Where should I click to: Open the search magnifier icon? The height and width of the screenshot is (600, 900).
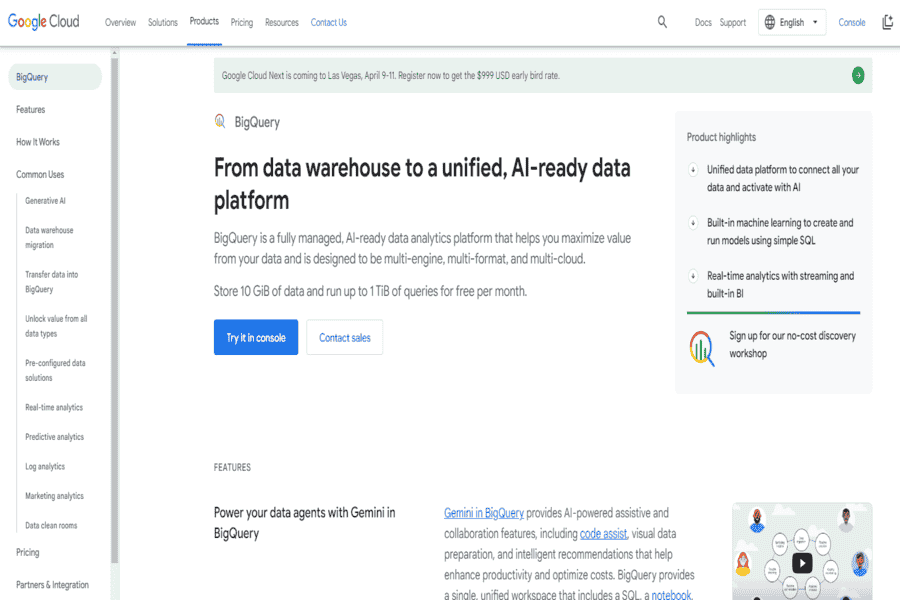(x=662, y=22)
